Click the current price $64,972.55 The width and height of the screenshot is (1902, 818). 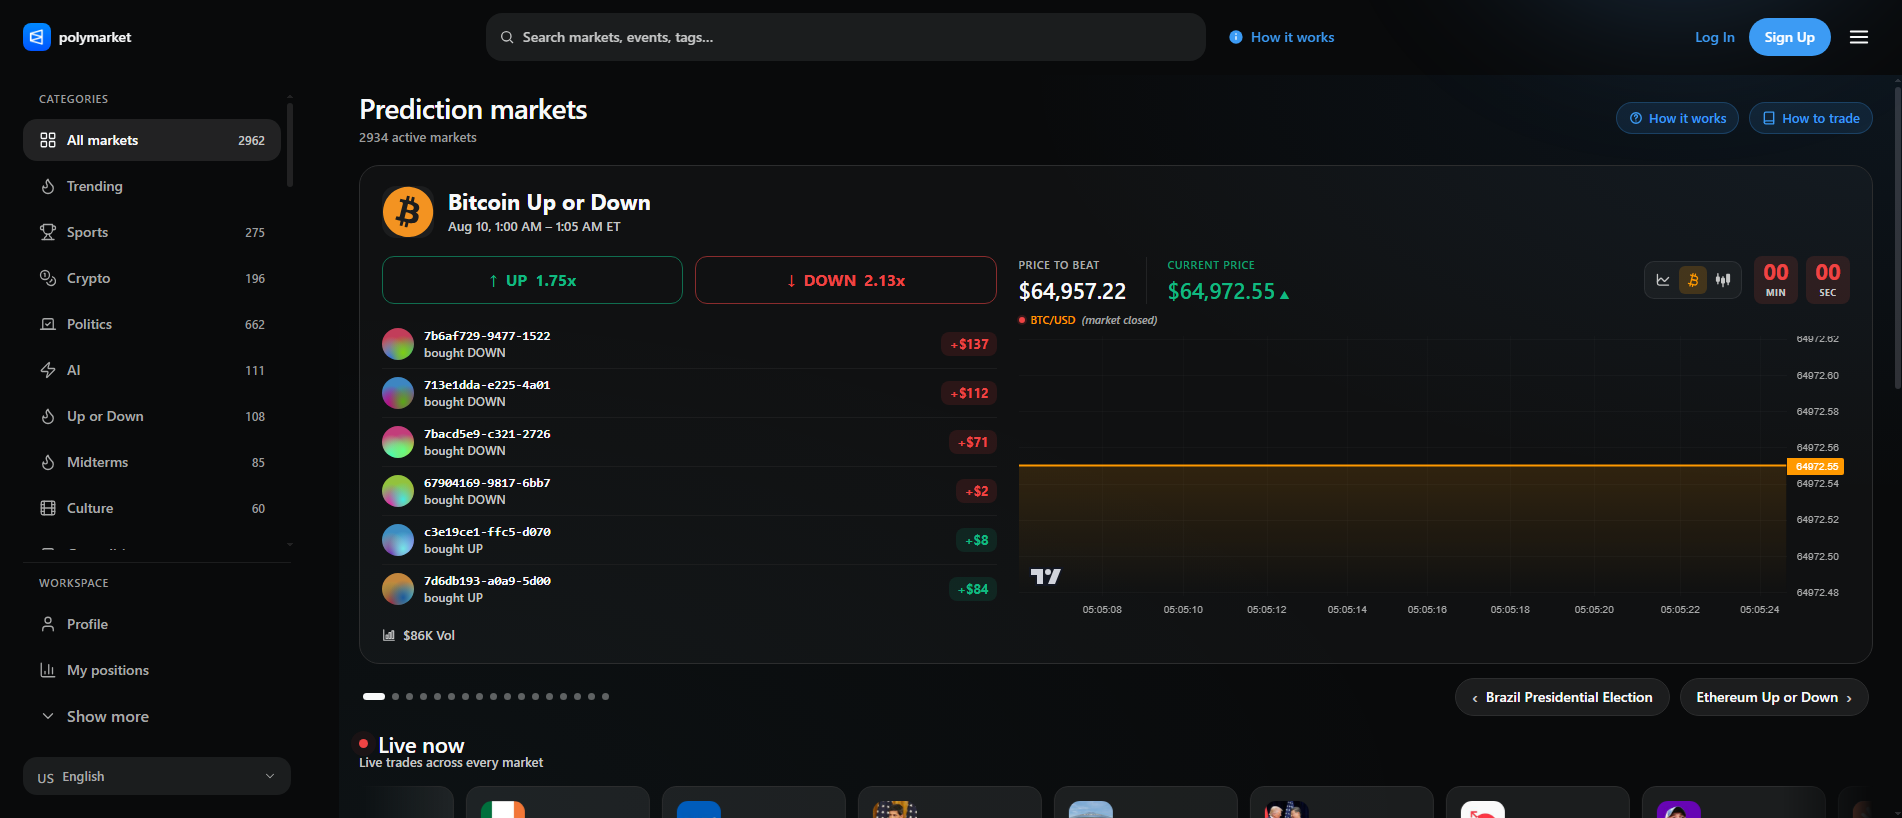1221,291
